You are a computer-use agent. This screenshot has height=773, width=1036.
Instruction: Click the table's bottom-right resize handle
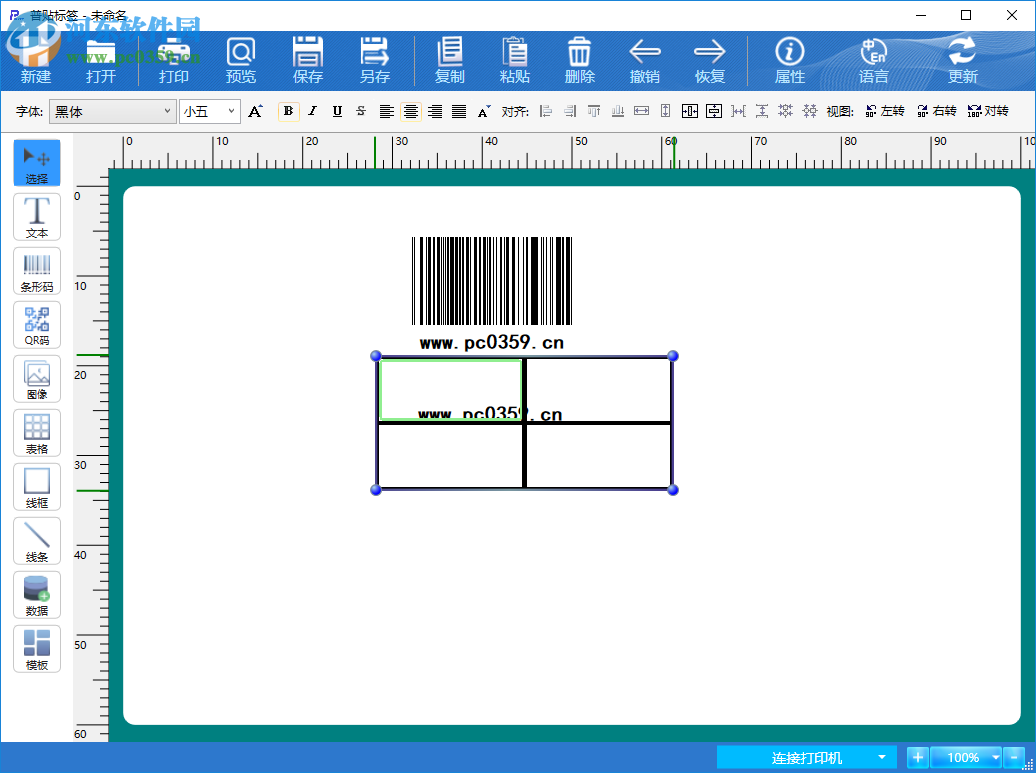pyautogui.click(x=673, y=490)
